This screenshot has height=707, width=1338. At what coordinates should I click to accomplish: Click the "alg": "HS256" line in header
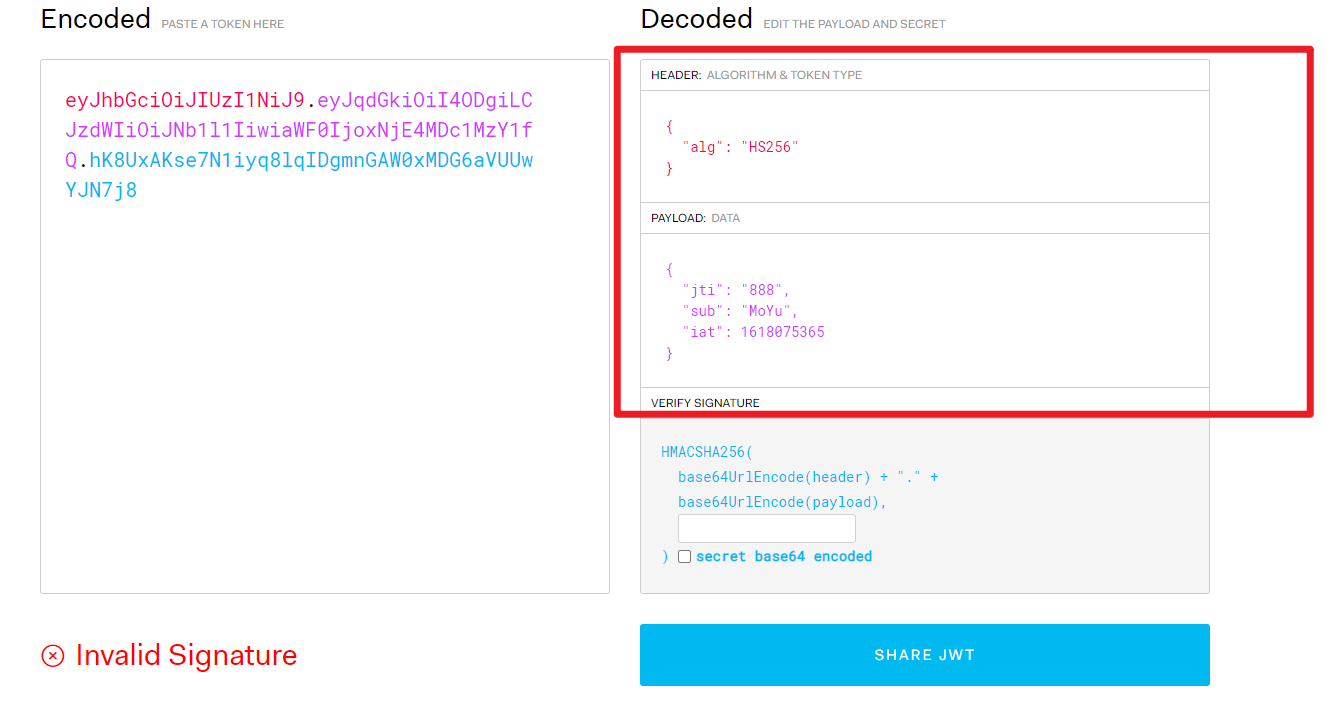(x=740, y=147)
